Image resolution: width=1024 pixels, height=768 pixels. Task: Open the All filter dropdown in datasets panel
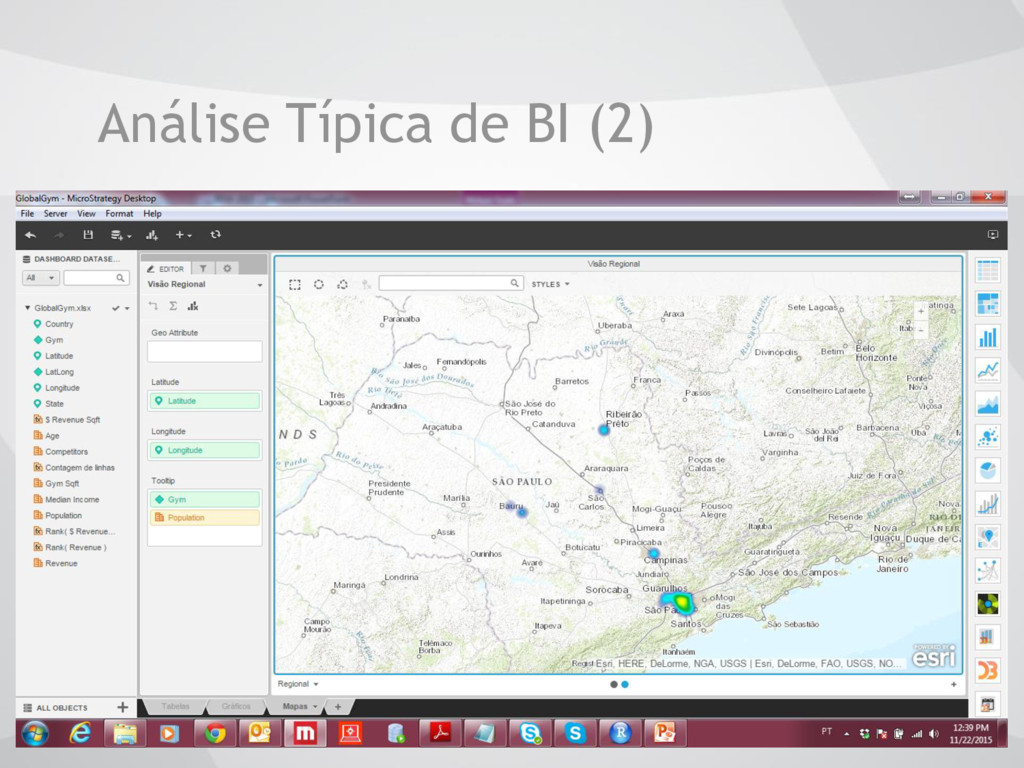(x=40, y=278)
